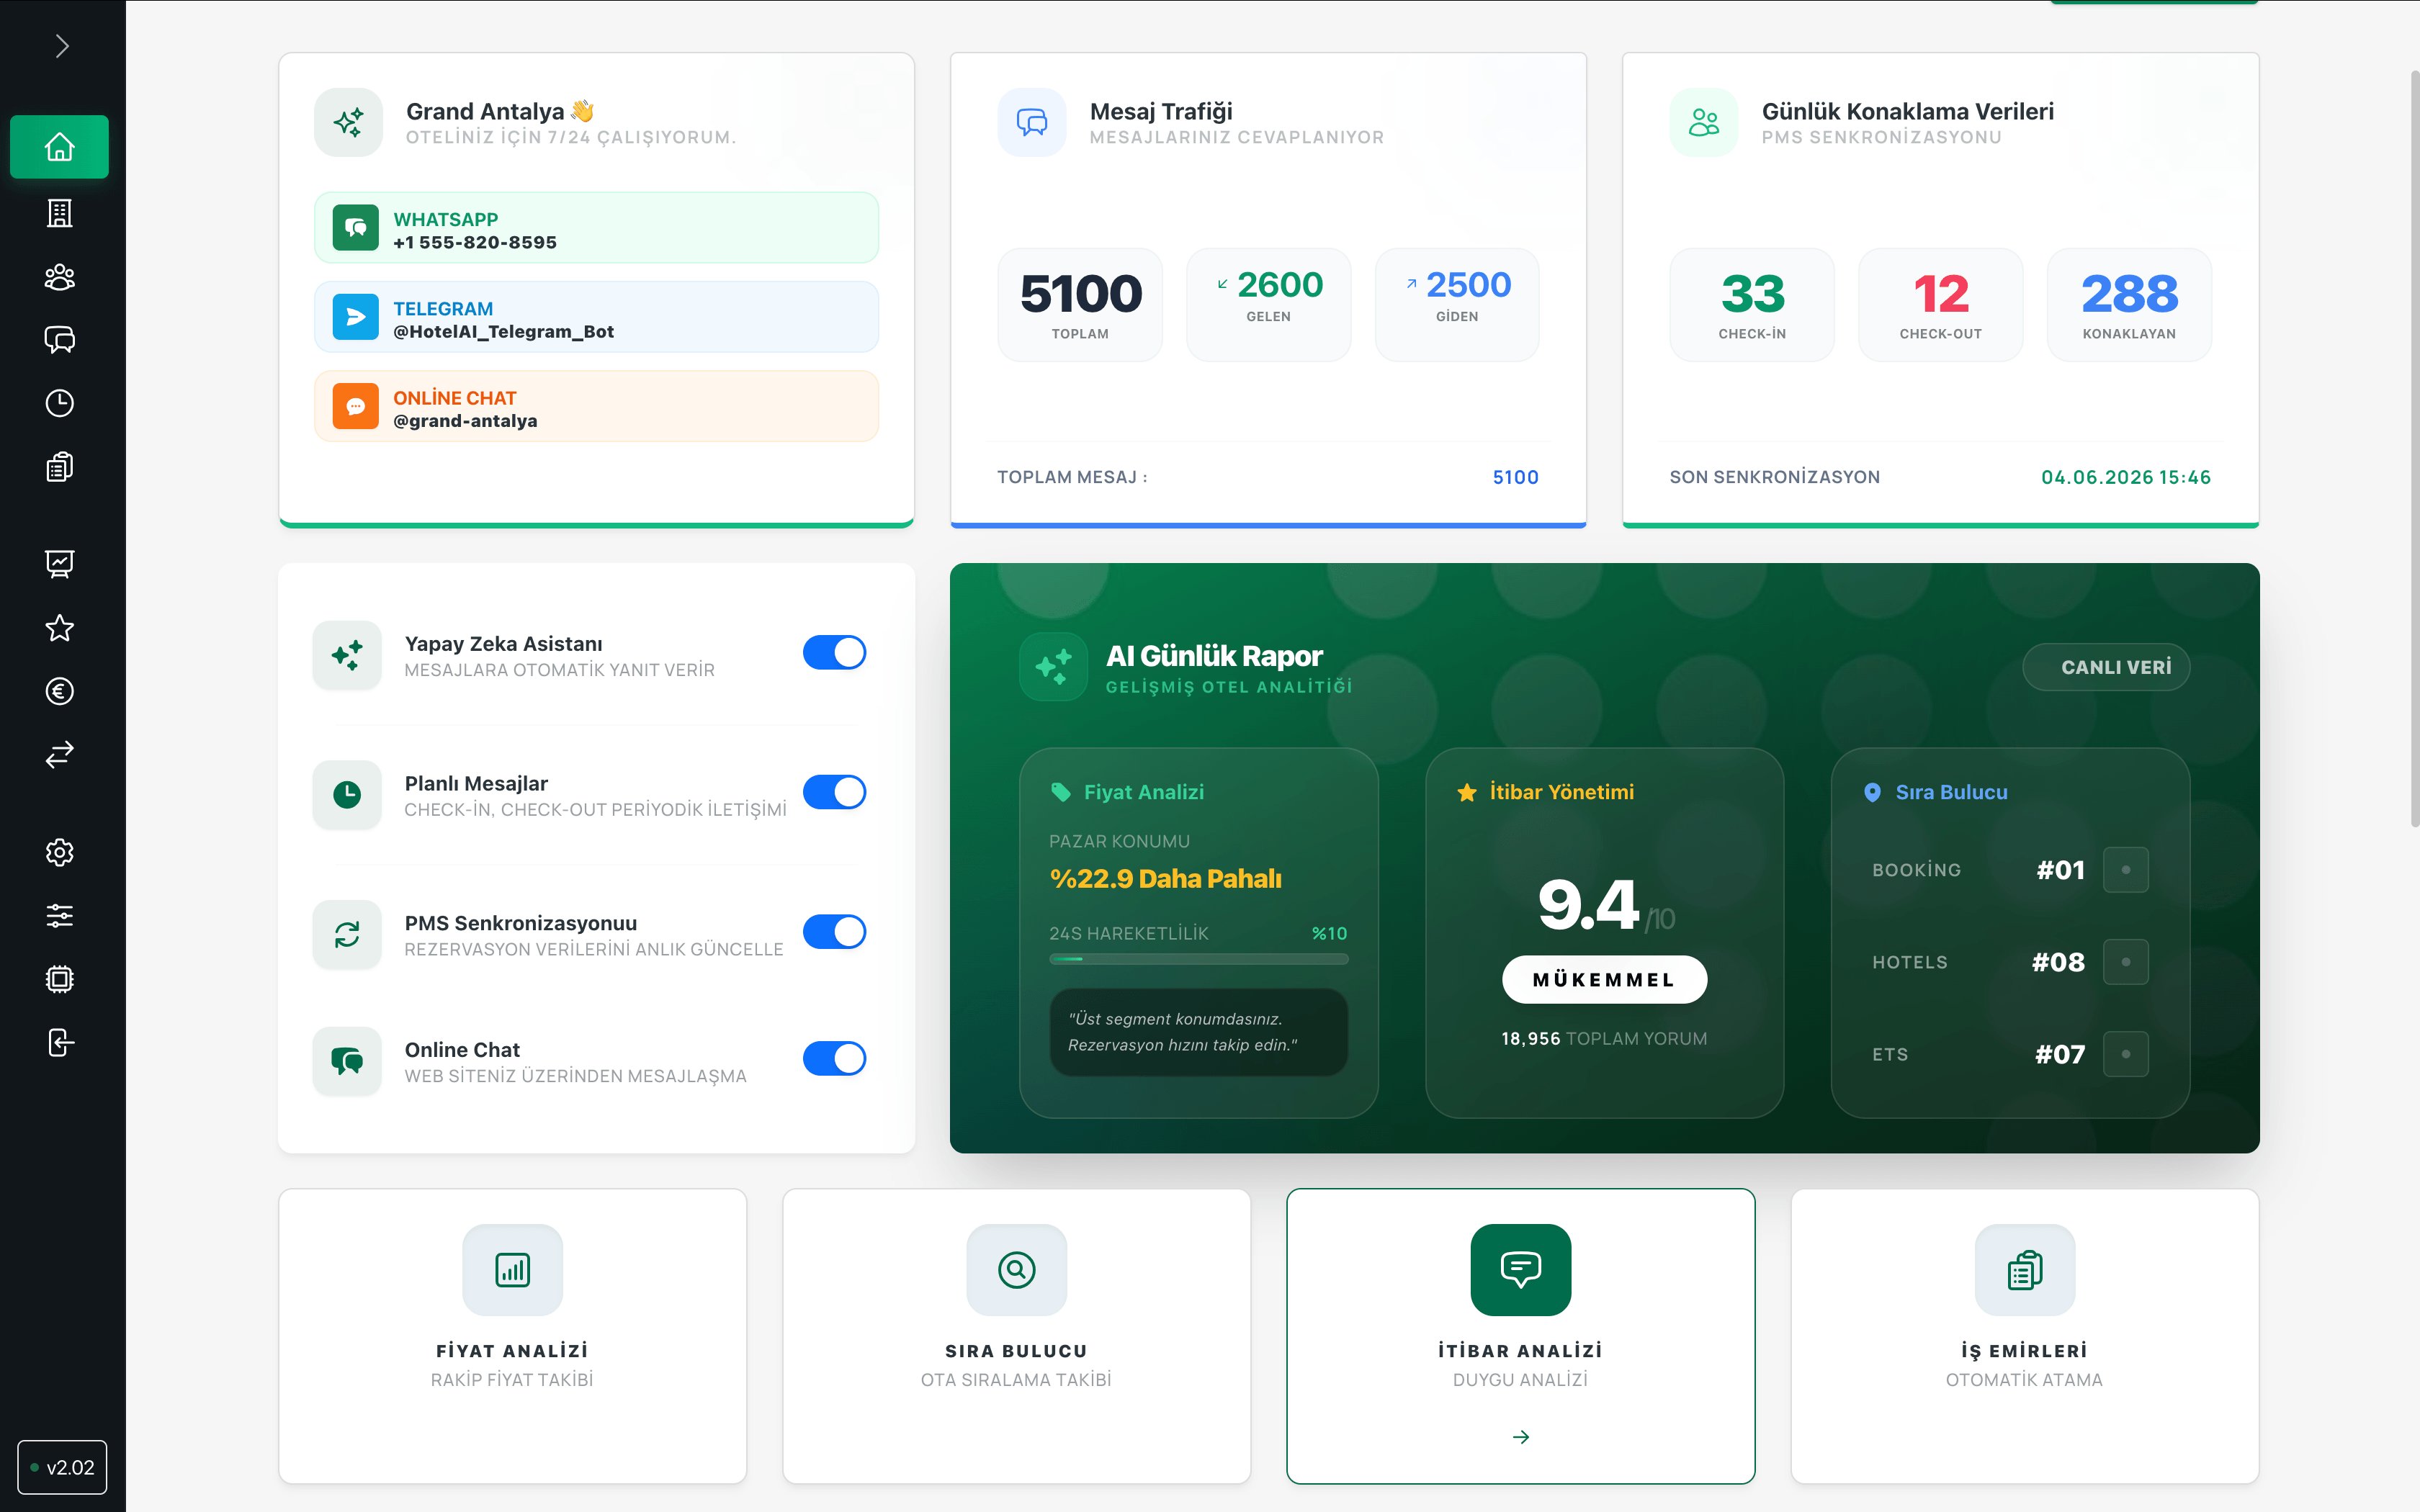This screenshot has width=2420, height=1512.
Task: Click the Online Chat bubbles icon
Action: coord(347,1061)
